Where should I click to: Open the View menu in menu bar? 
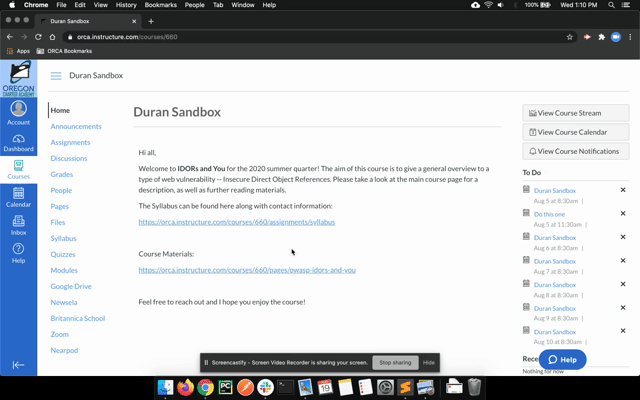pos(100,5)
